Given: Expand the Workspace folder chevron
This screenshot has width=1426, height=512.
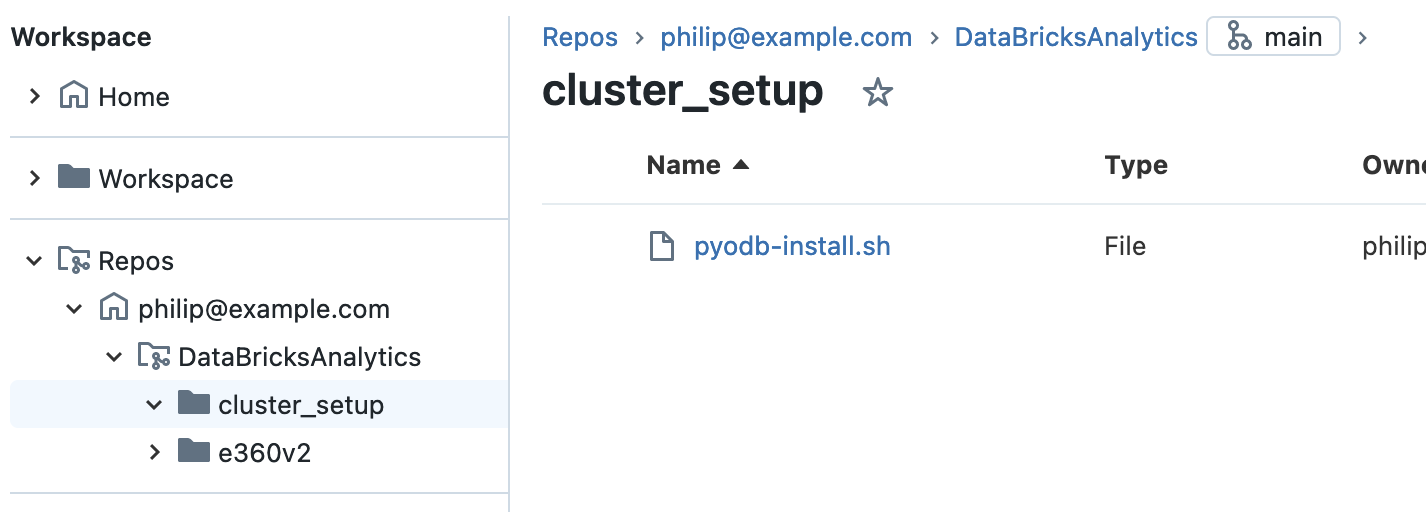Looking at the screenshot, I should (35, 178).
